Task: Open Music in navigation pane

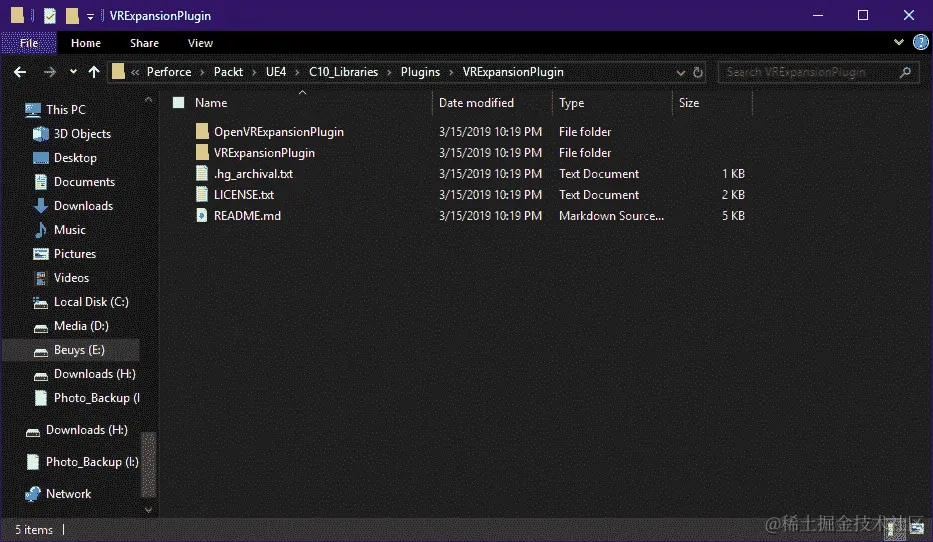Action: pos(70,230)
